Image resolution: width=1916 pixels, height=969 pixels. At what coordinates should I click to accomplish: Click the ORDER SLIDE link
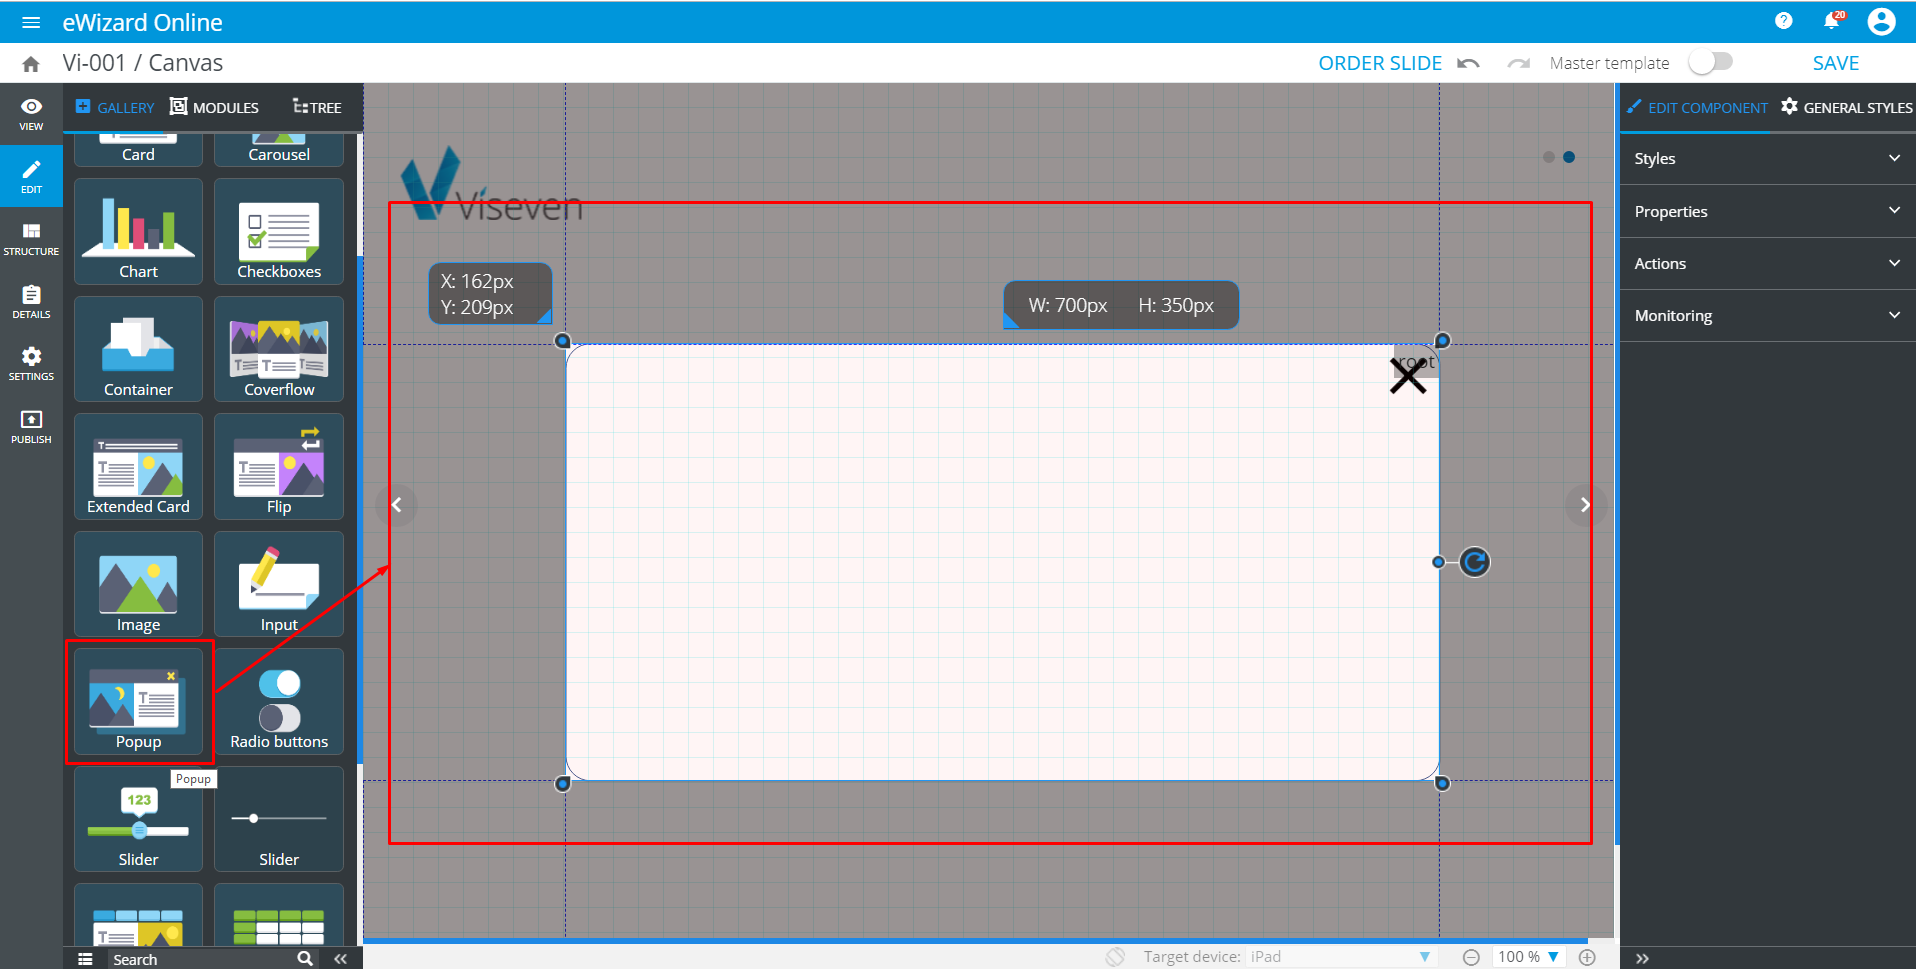(x=1379, y=63)
